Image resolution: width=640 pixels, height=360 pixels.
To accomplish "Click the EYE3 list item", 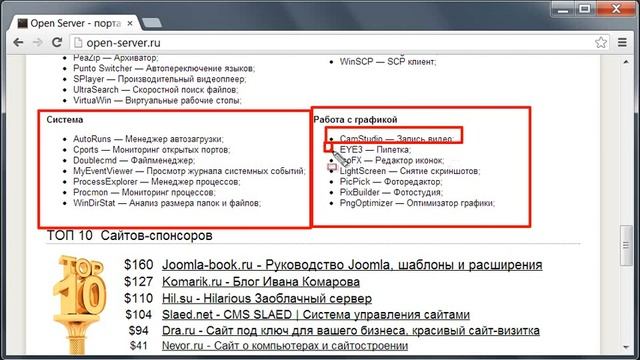I will click(x=375, y=150).
